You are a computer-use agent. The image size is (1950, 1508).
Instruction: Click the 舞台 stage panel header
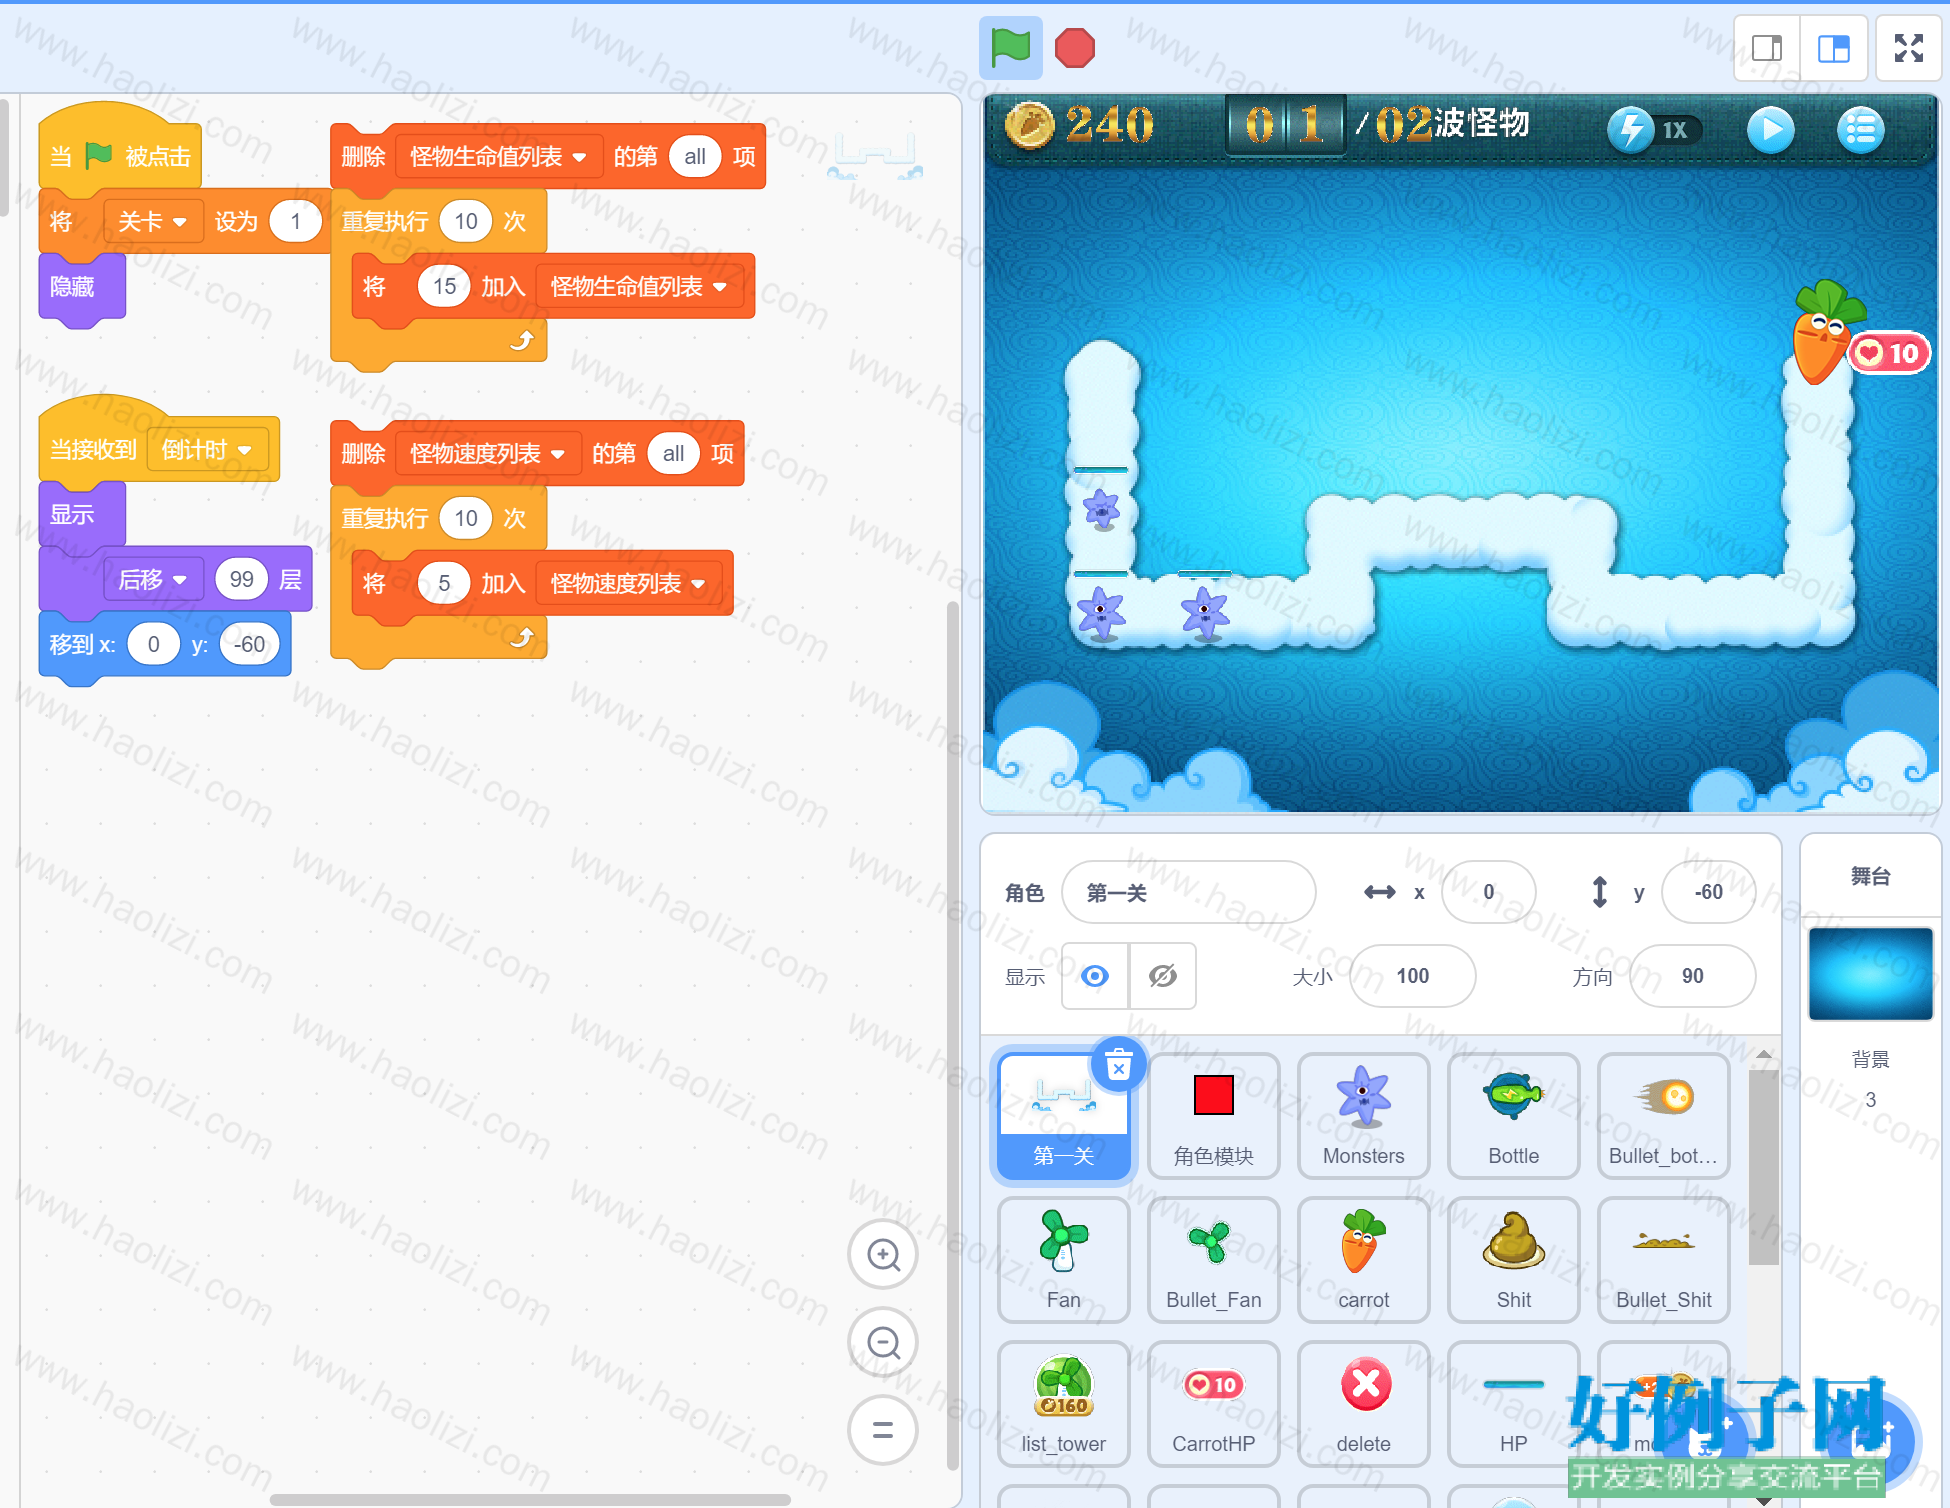(x=1870, y=877)
